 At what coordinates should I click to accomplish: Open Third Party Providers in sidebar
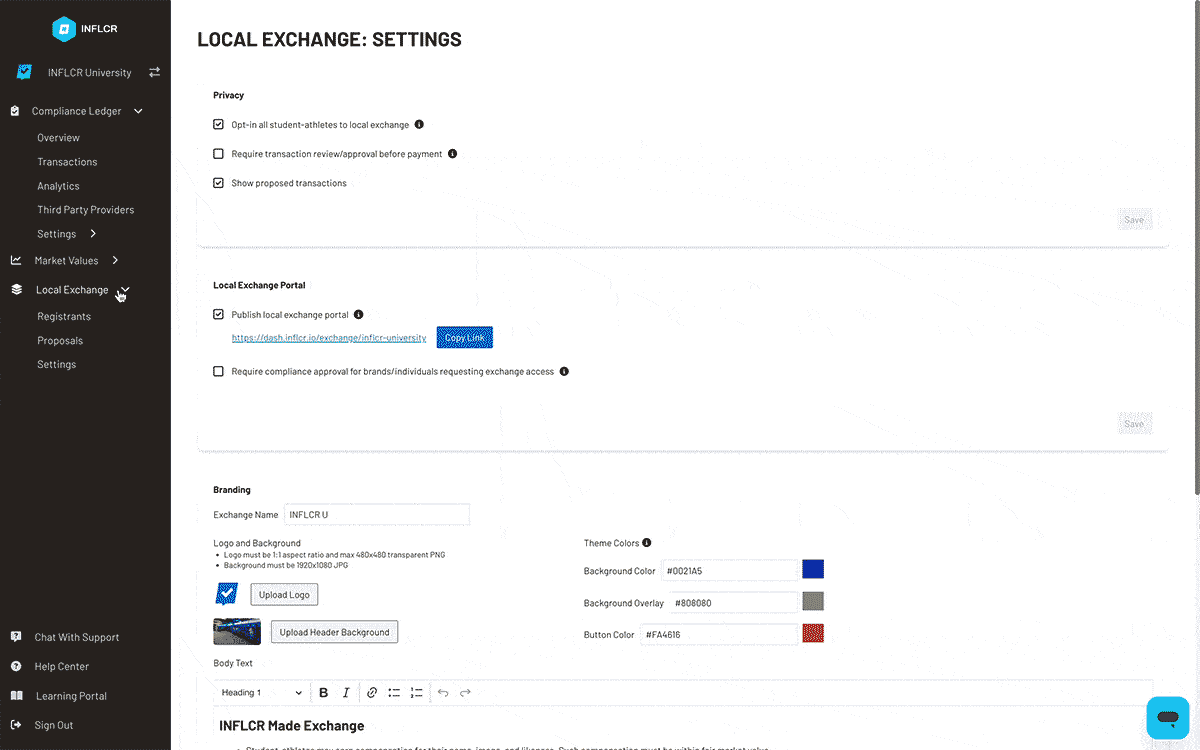(x=85, y=210)
